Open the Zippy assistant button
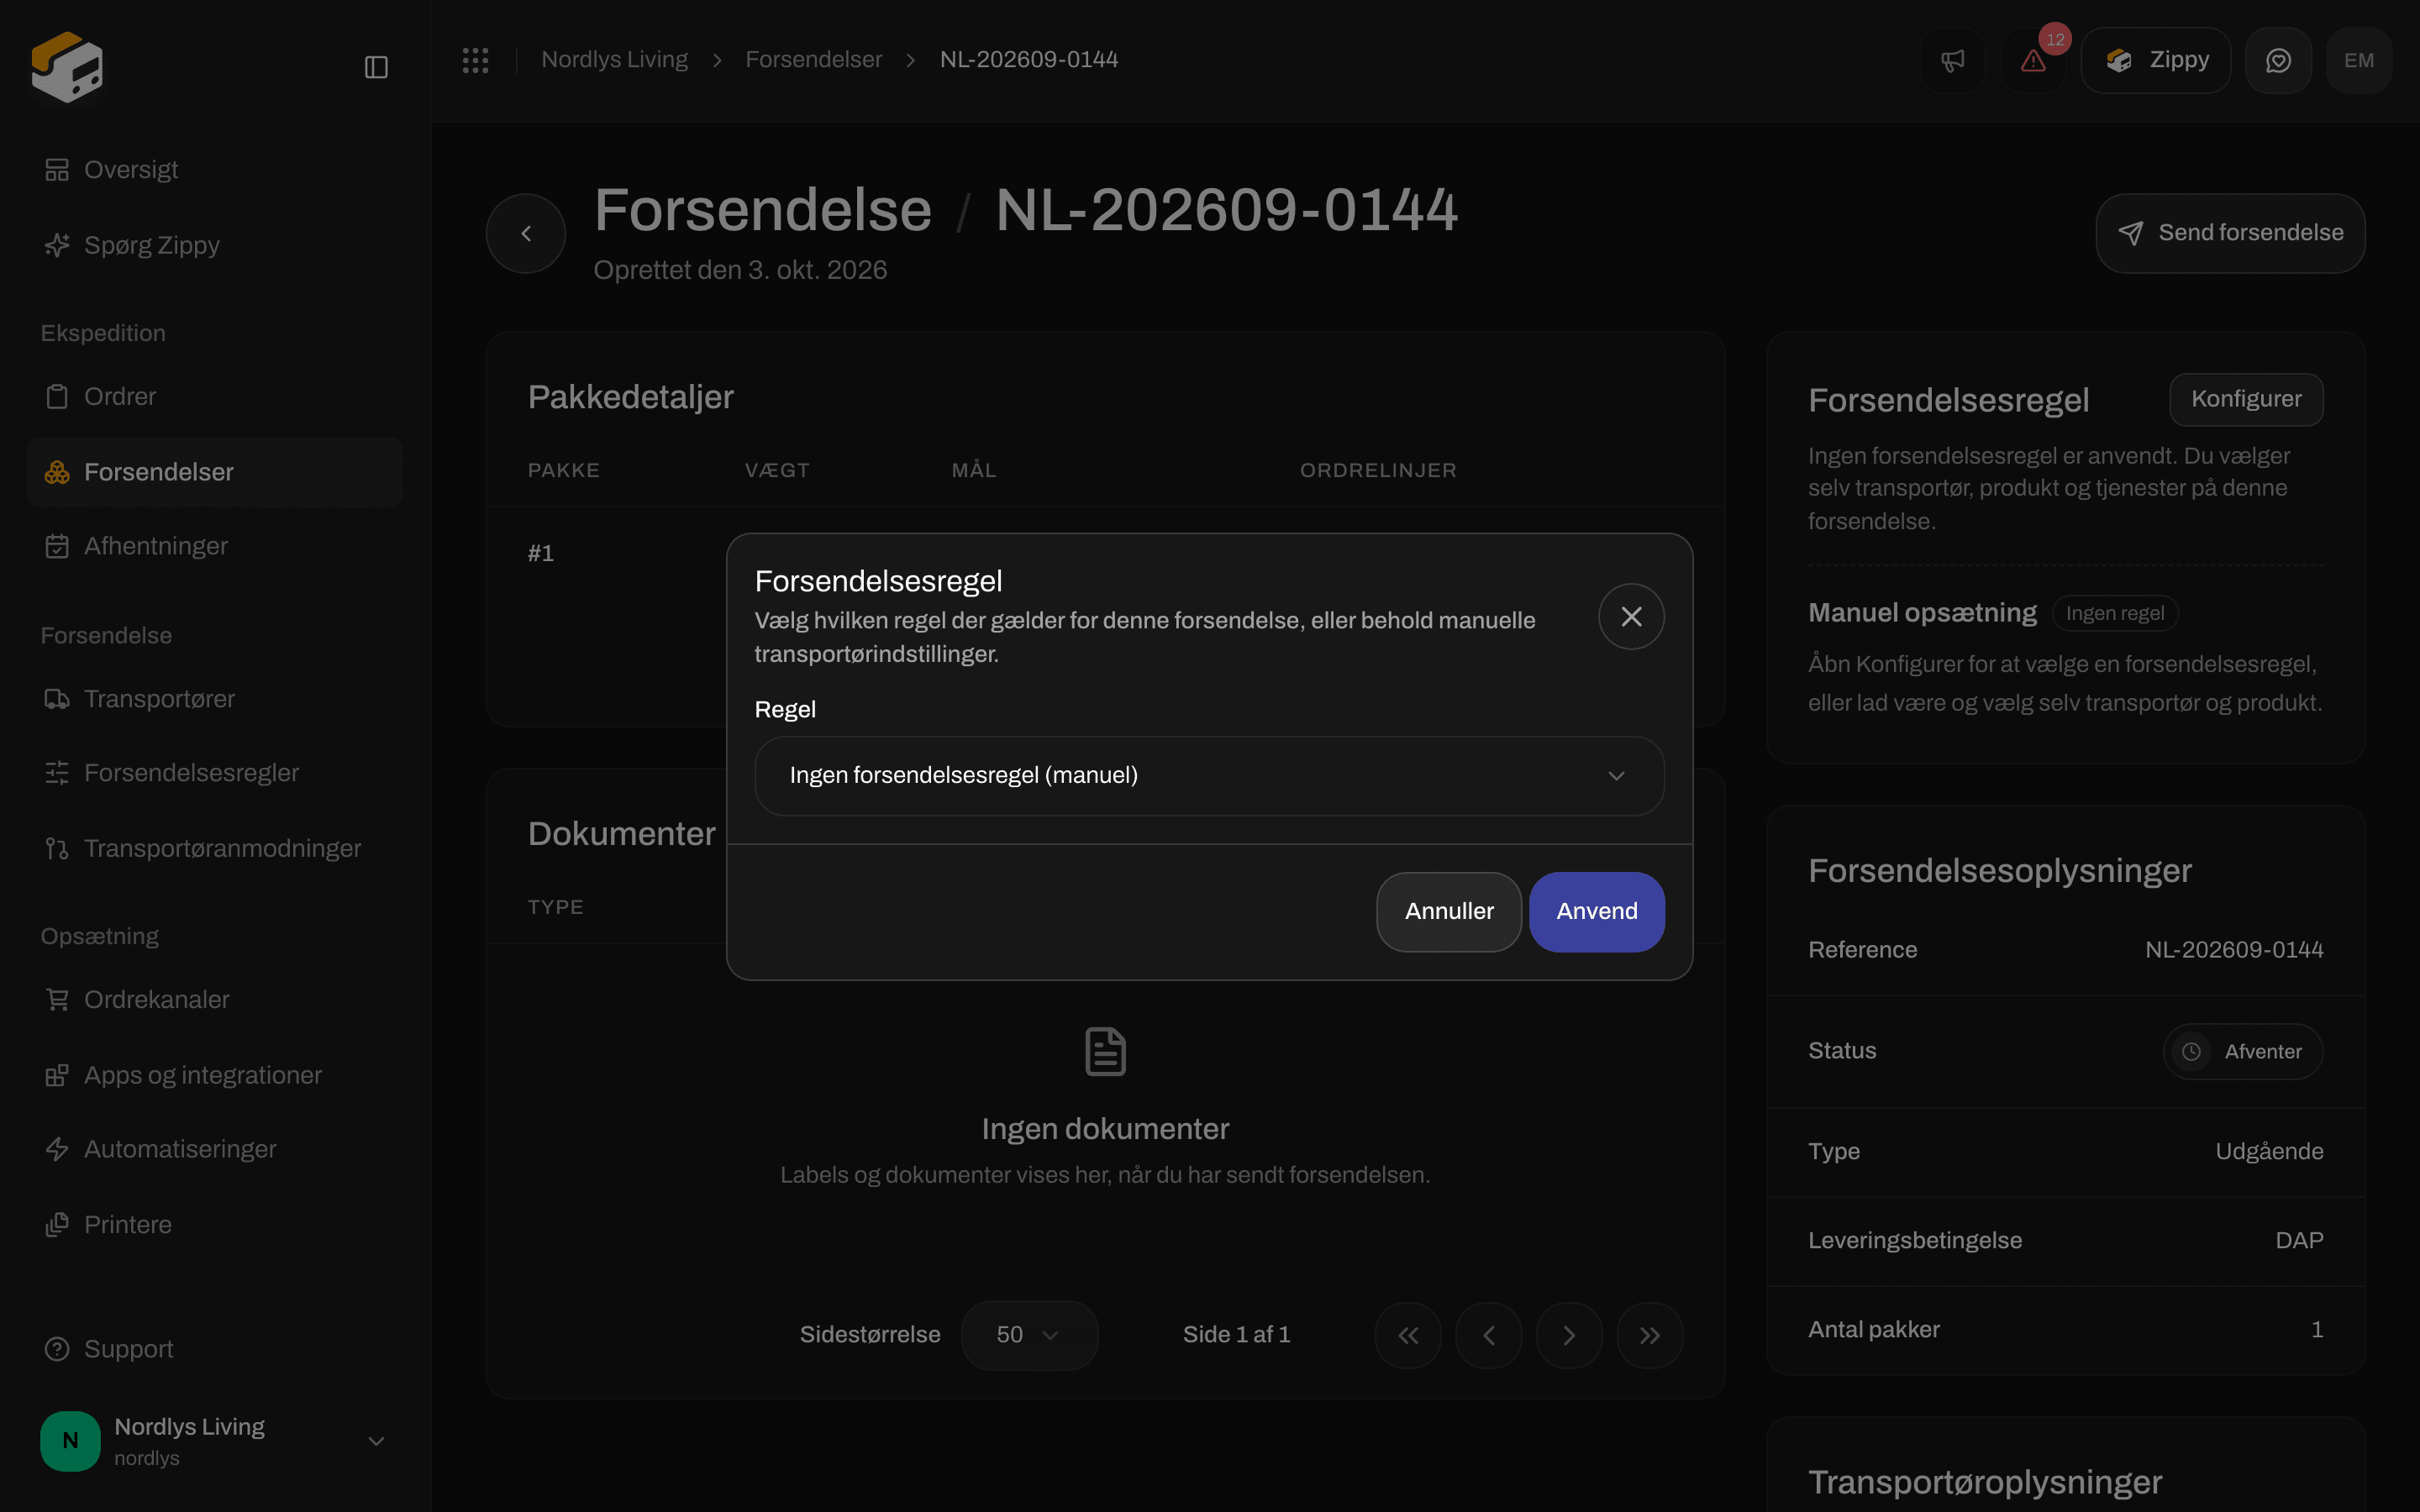The width and height of the screenshot is (2420, 1512). tap(2155, 60)
